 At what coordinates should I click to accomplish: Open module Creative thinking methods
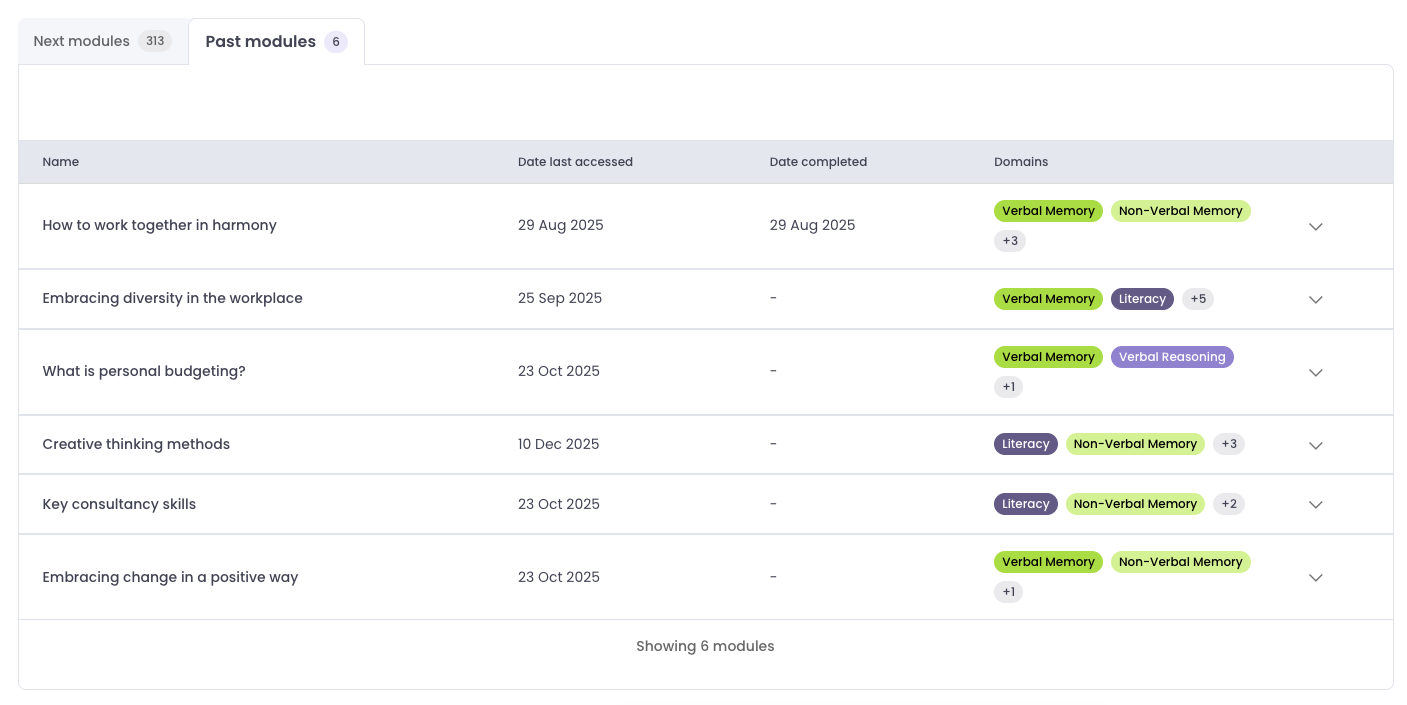pos(136,444)
